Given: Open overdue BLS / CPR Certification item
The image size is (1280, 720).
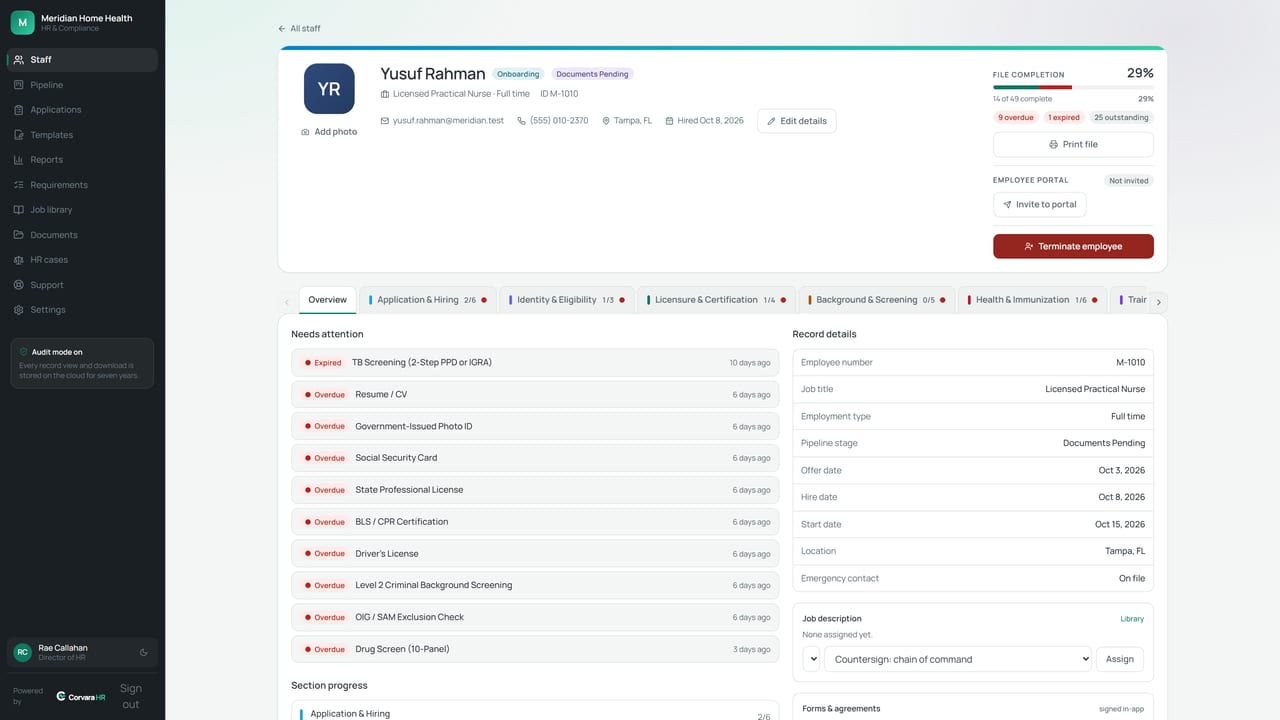Looking at the screenshot, I should 535,522.
